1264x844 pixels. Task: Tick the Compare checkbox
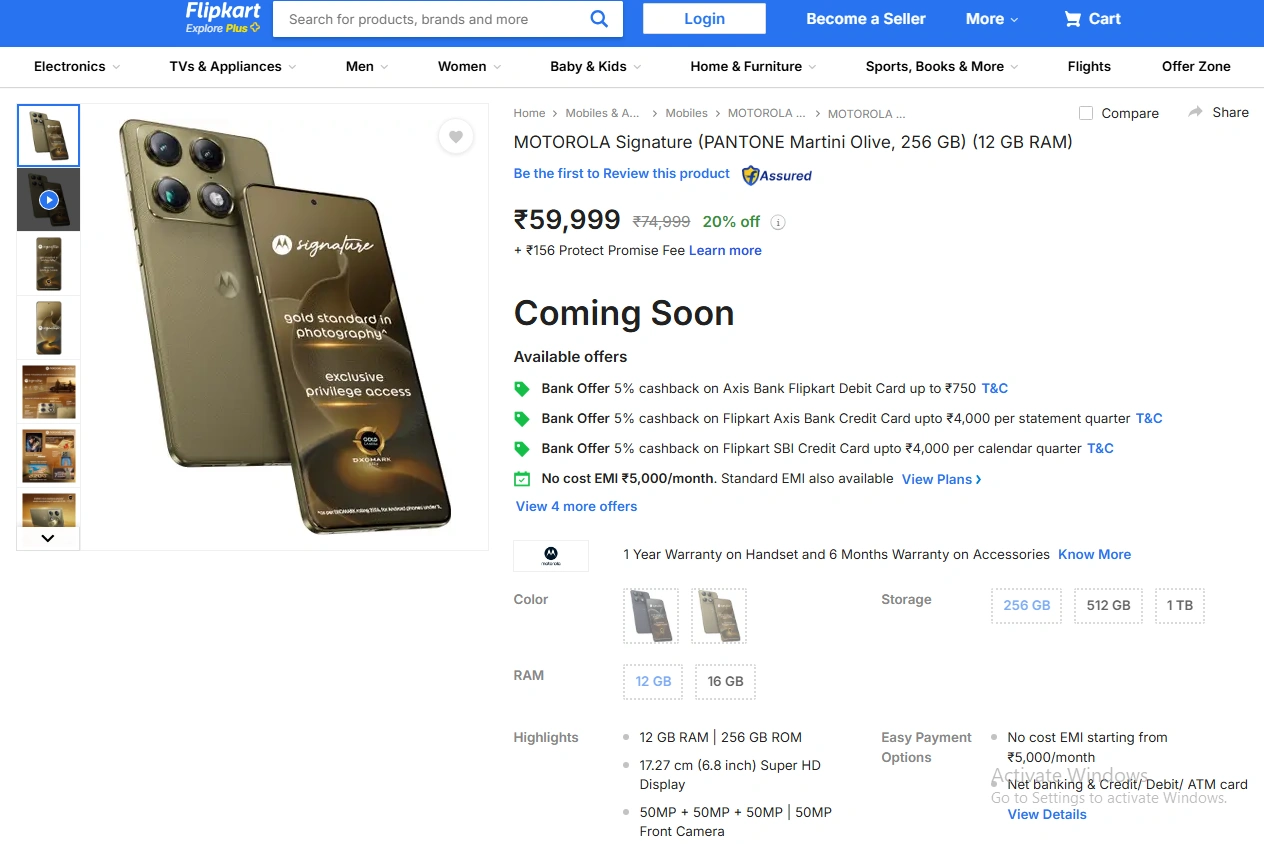tap(1086, 113)
